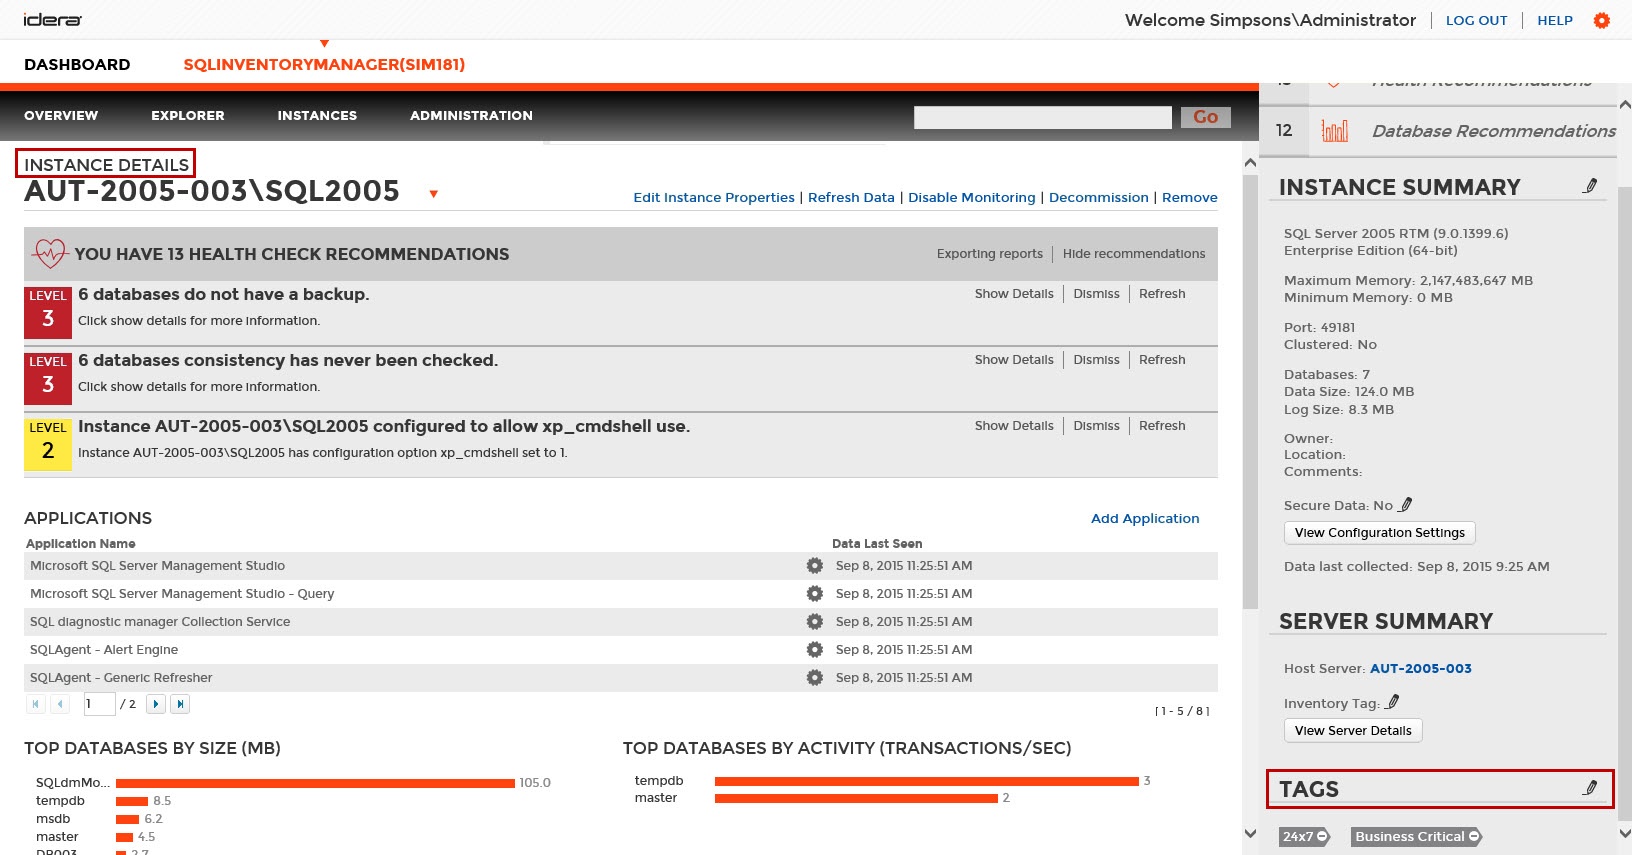Open the EXPLORER menu
Viewport: 1632px width, 855px height.
click(x=188, y=116)
